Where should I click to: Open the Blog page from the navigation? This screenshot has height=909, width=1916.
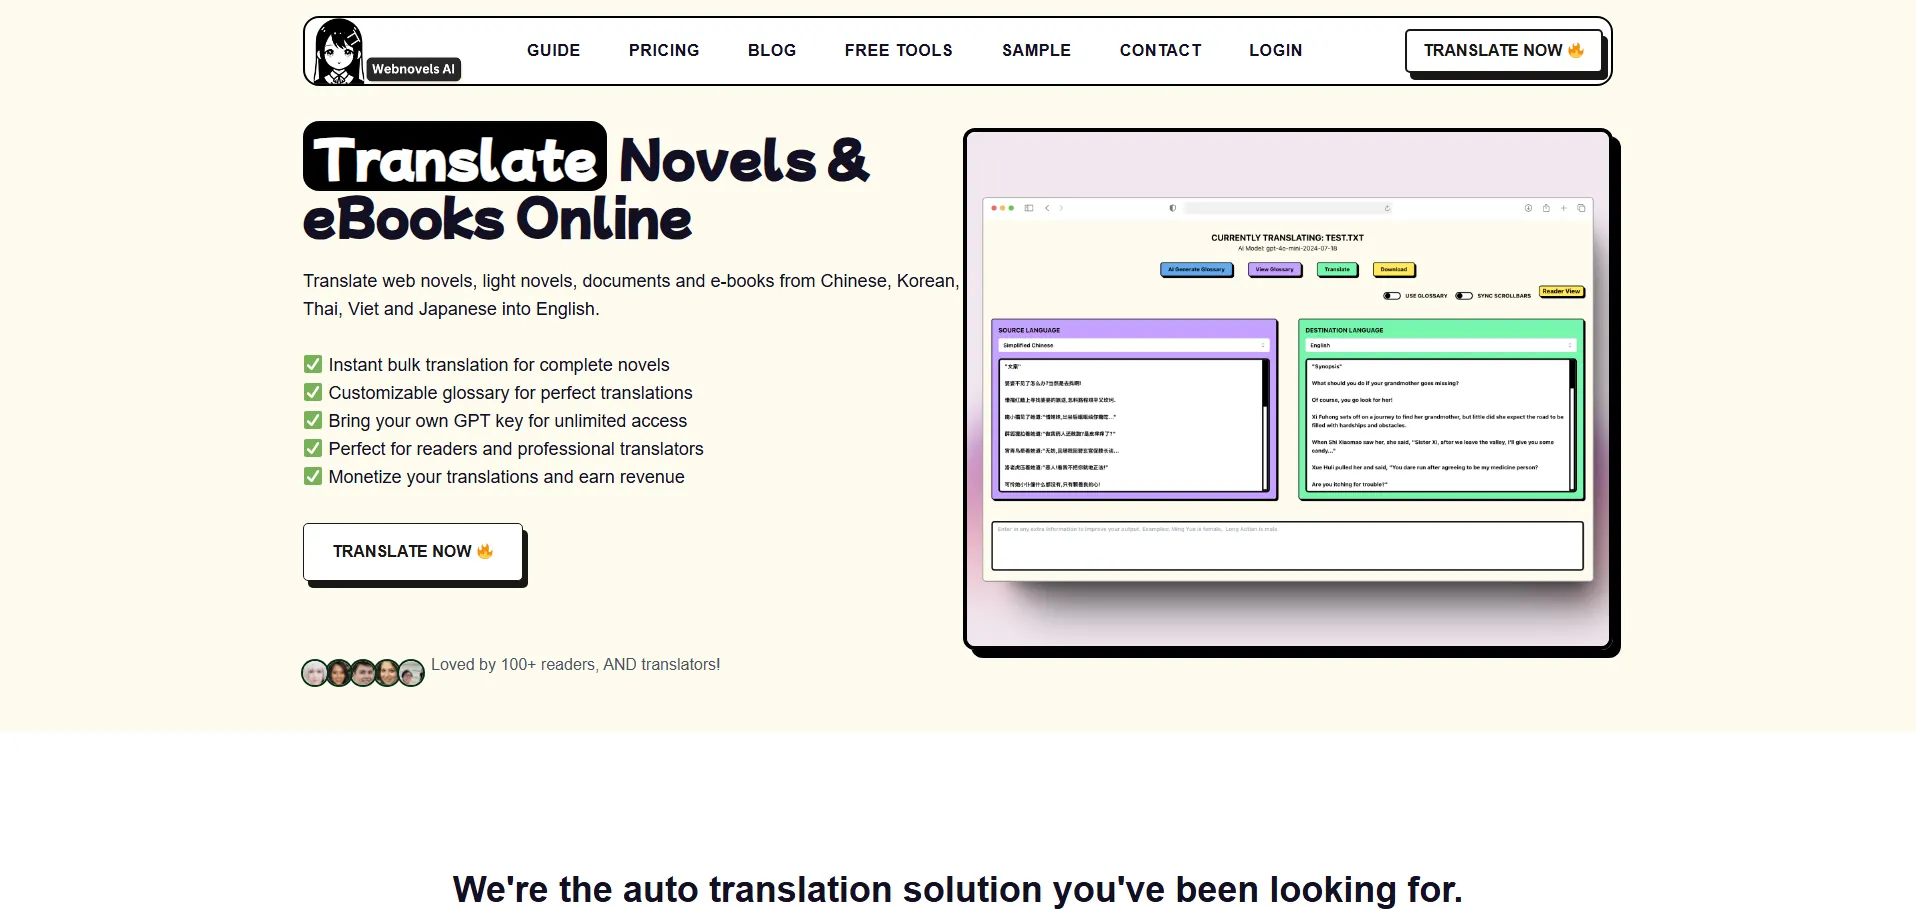[772, 50]
